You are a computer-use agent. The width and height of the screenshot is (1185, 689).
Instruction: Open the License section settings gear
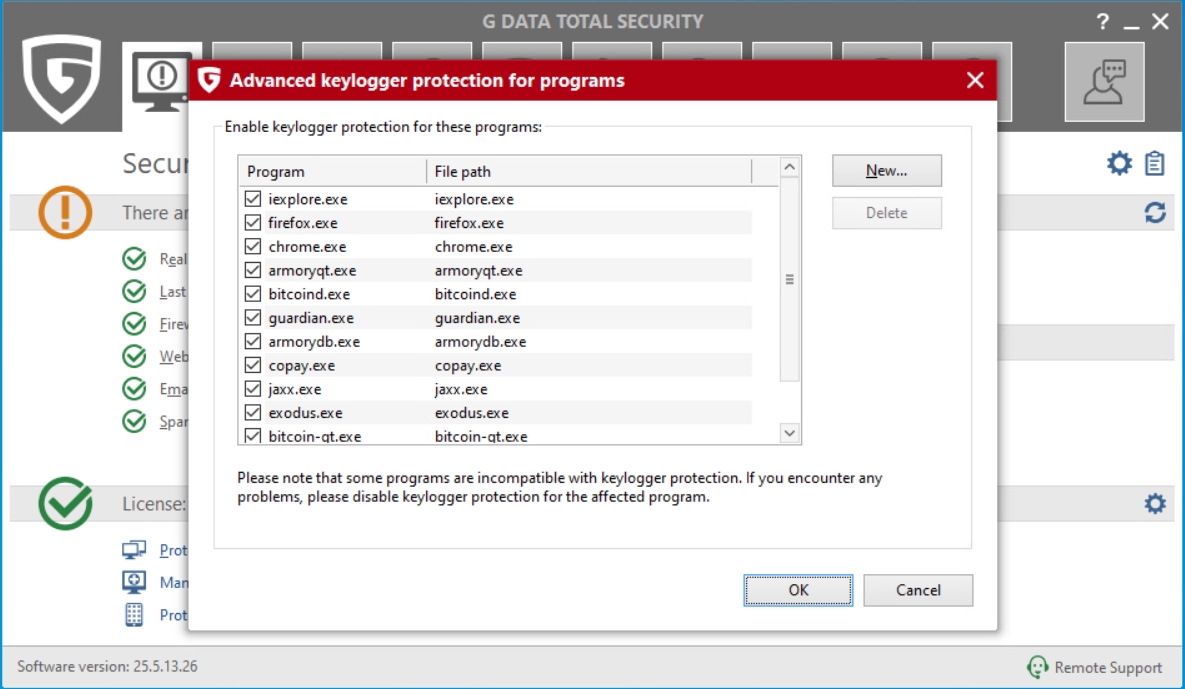pyautogui.click(x=1155, y=503)
